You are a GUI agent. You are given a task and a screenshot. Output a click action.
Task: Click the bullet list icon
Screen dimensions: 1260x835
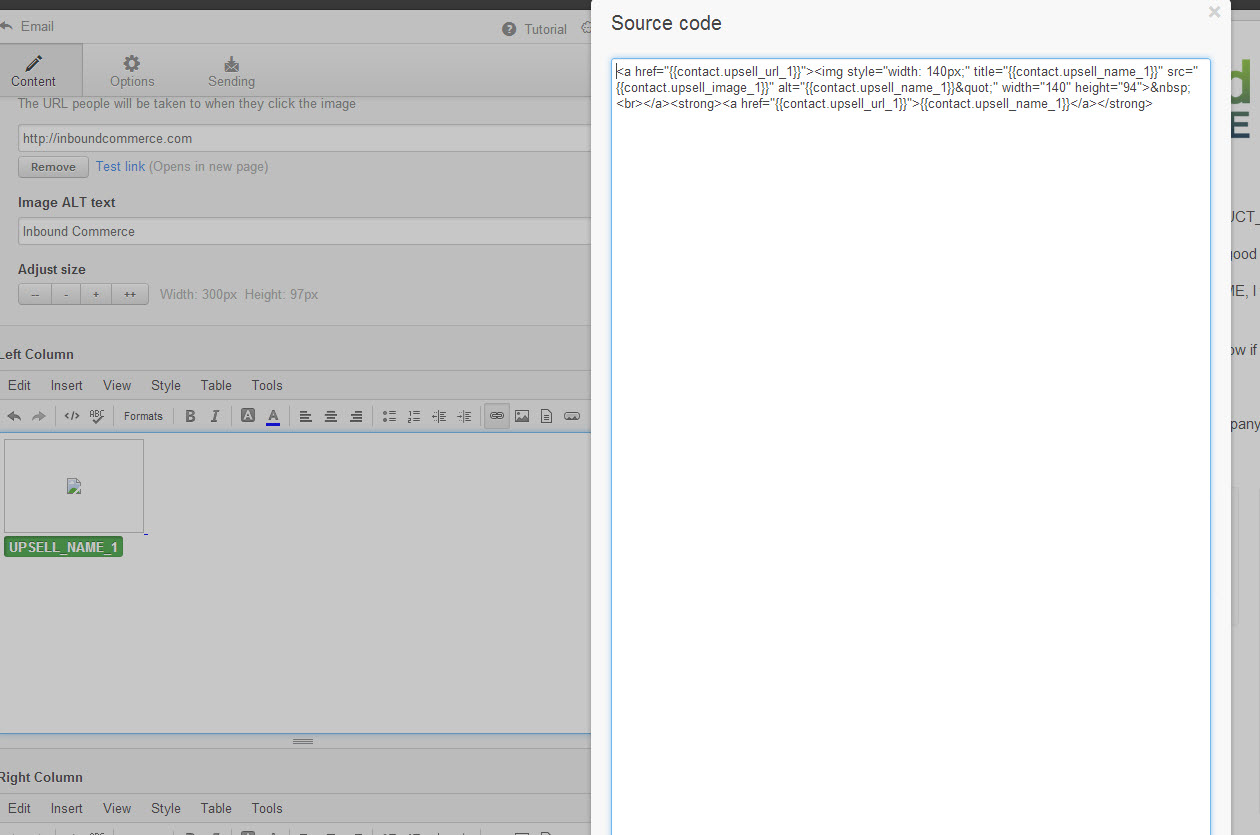tap(389, 416)
